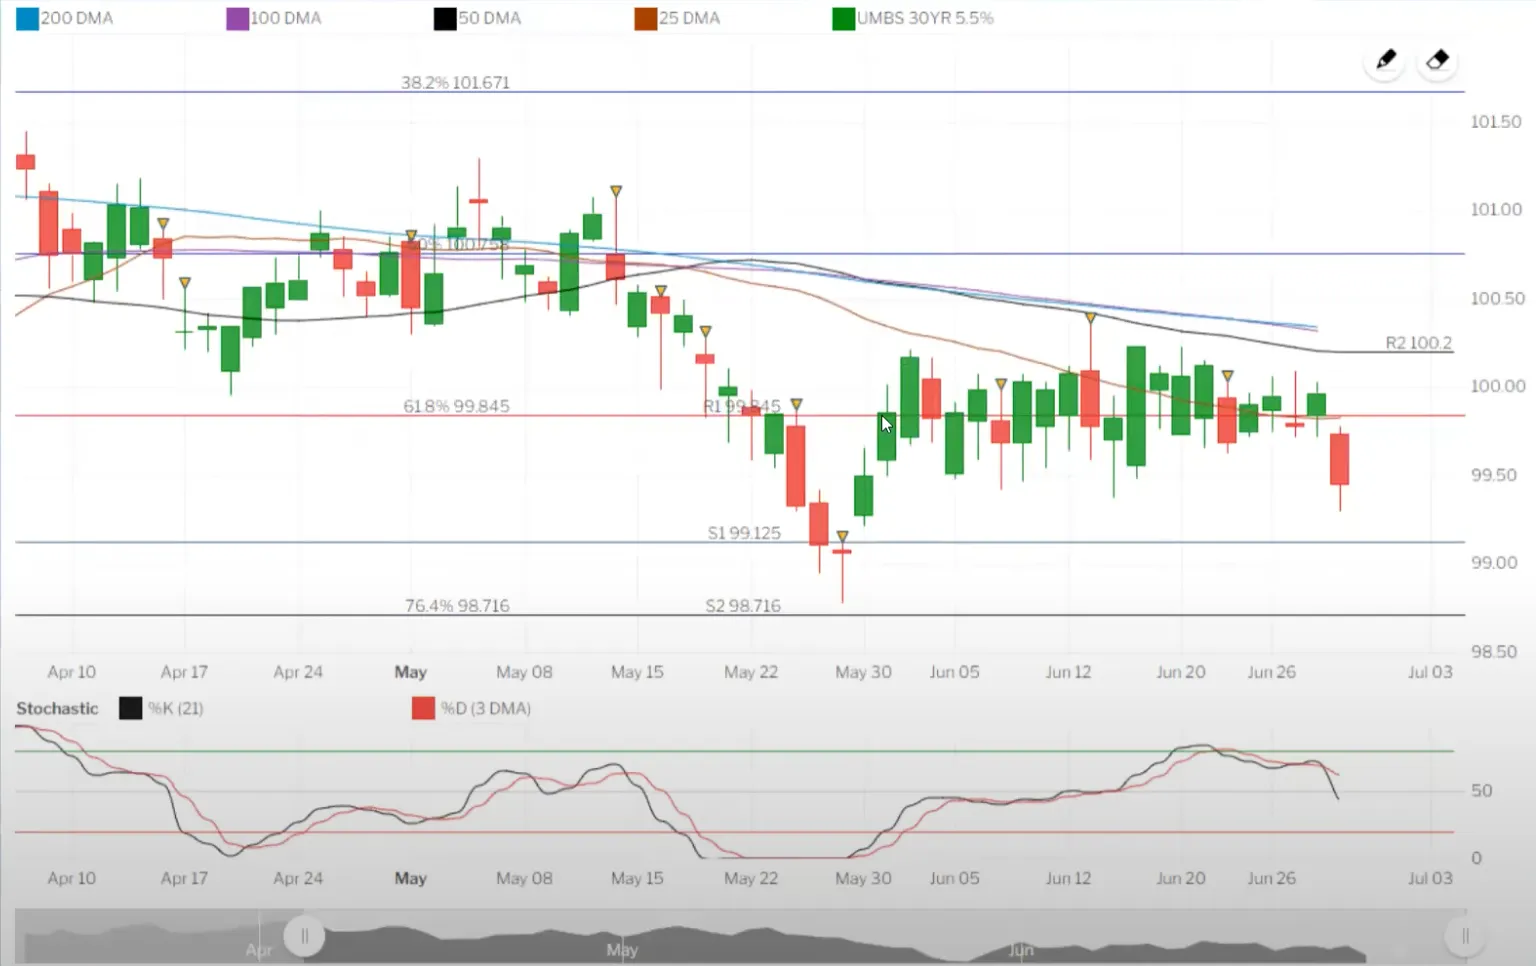Screen dimensions: 1536x966
Task: Click the yellow marker at May 30 low
Action: (842, 537)
